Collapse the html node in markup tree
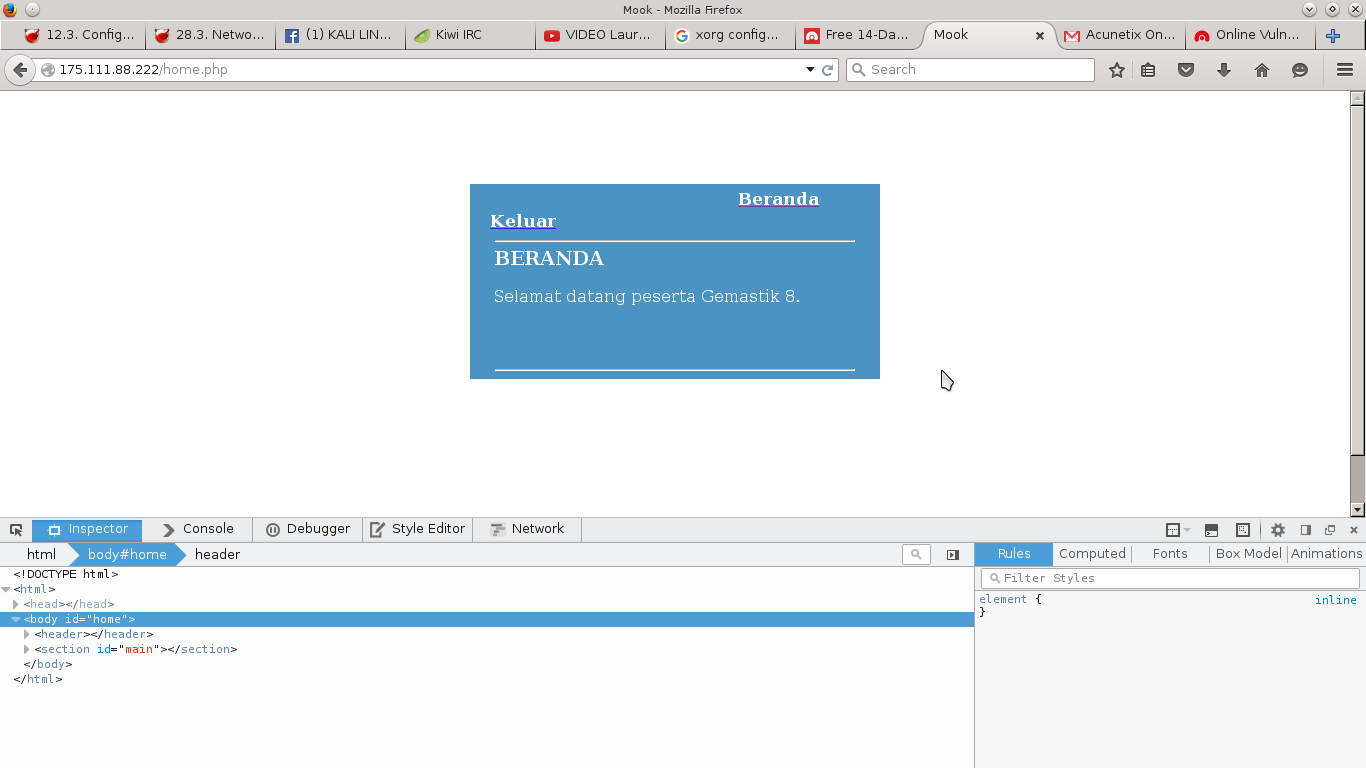Screen dimensions: 1366x768 6,590
